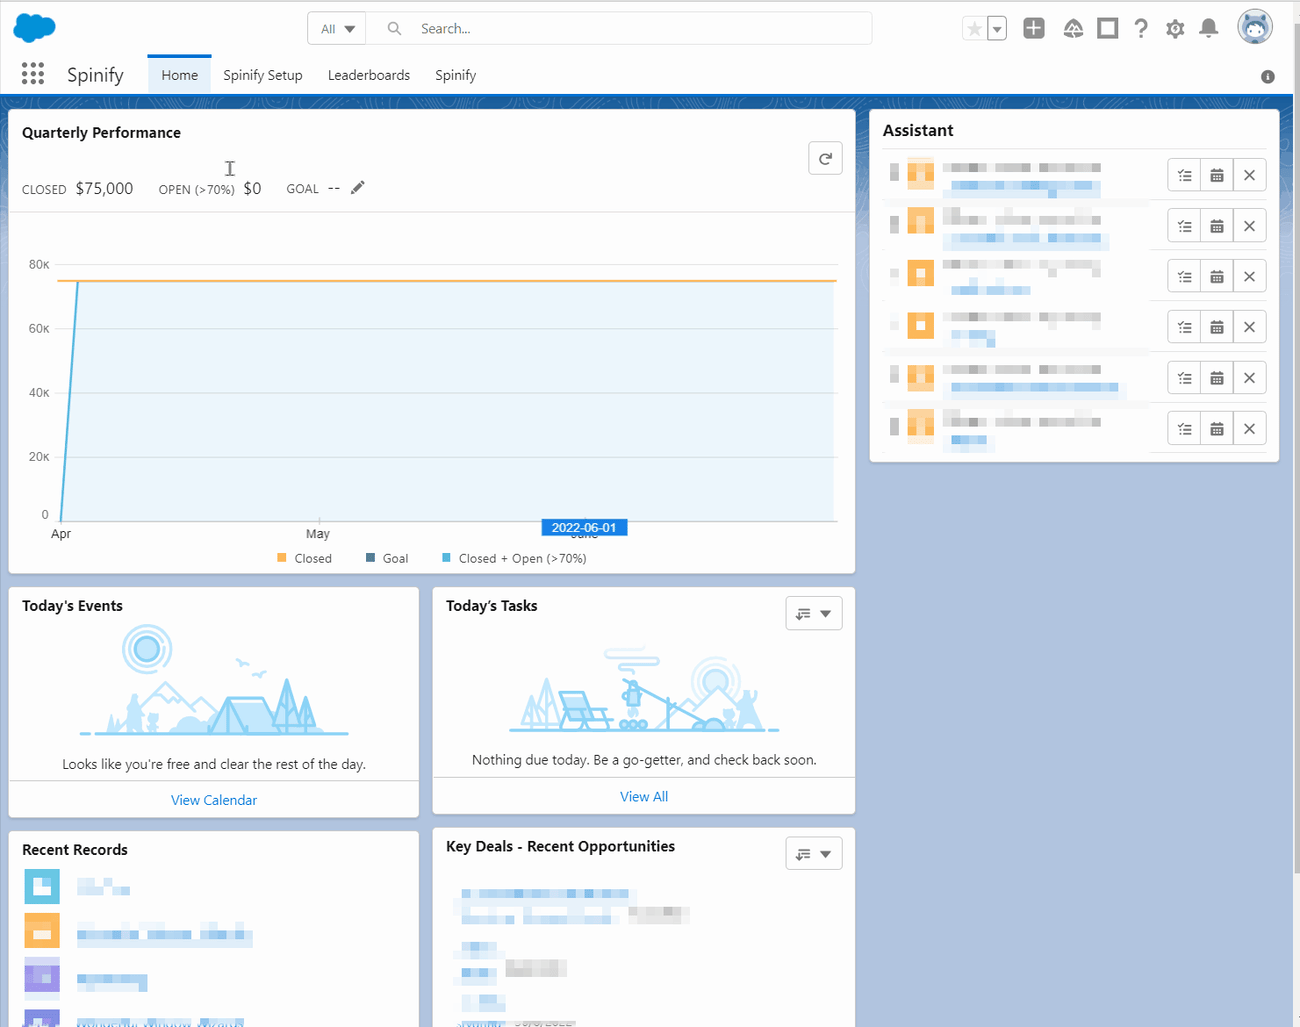Image resolution: width=1300 pixels, height=1027 pixels.
Task: Click the Spinify app name label
Action: [95, 75]
